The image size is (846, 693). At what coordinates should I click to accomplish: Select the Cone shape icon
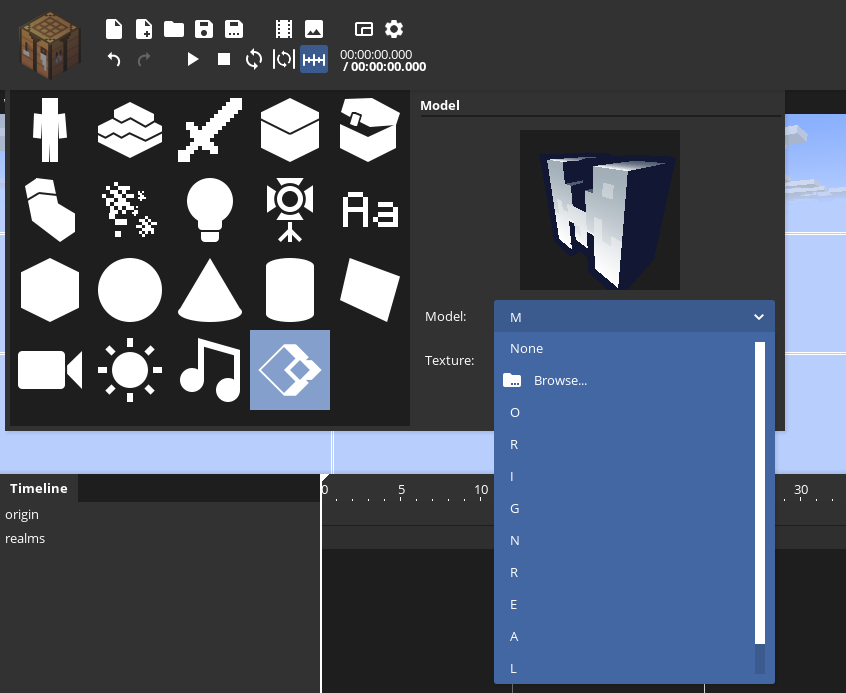[210, 290]
